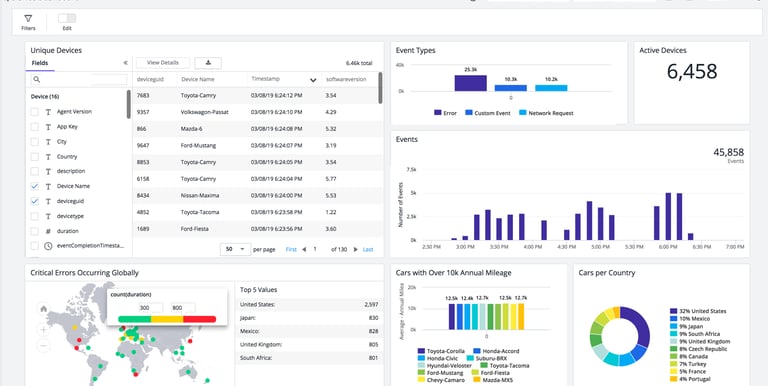768x386 pixels.
Task: Toggle the Edit switch
Action: coord(67,18)
